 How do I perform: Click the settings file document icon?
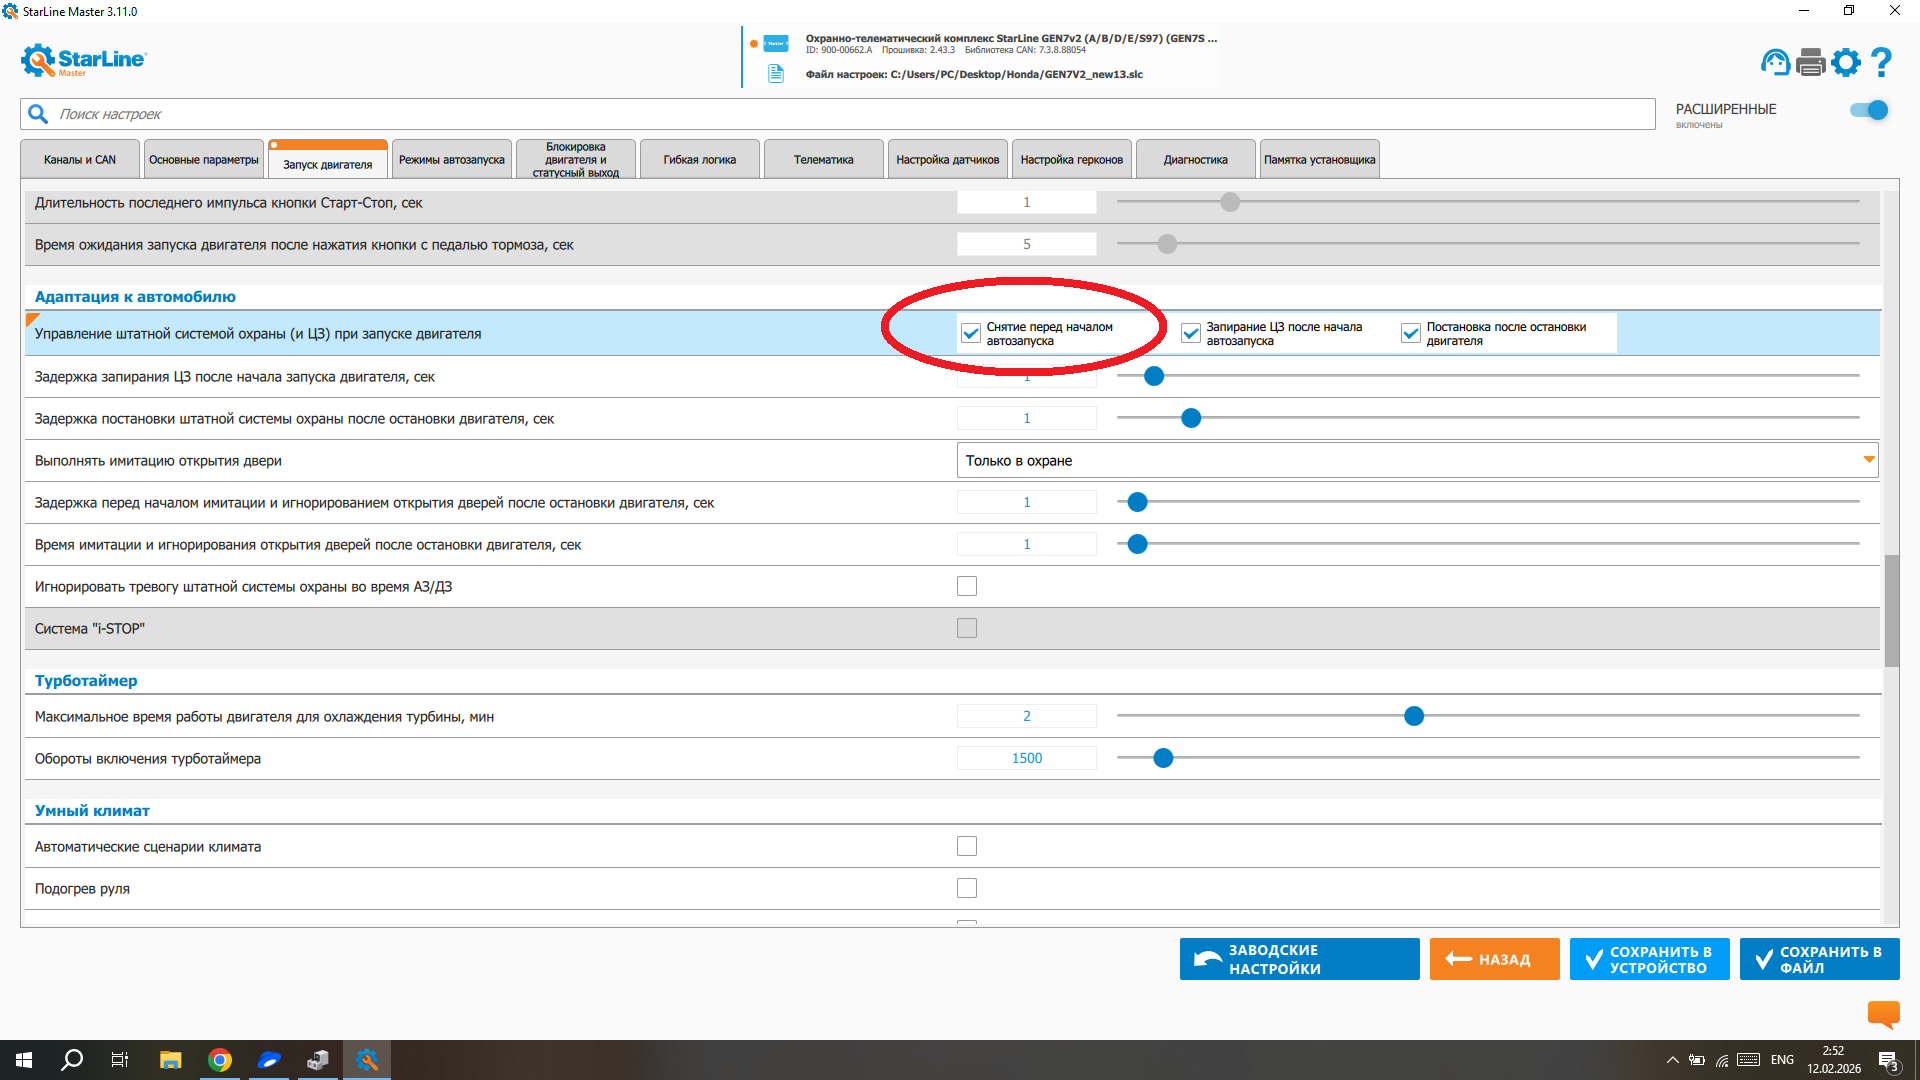[x=775, y=74]
